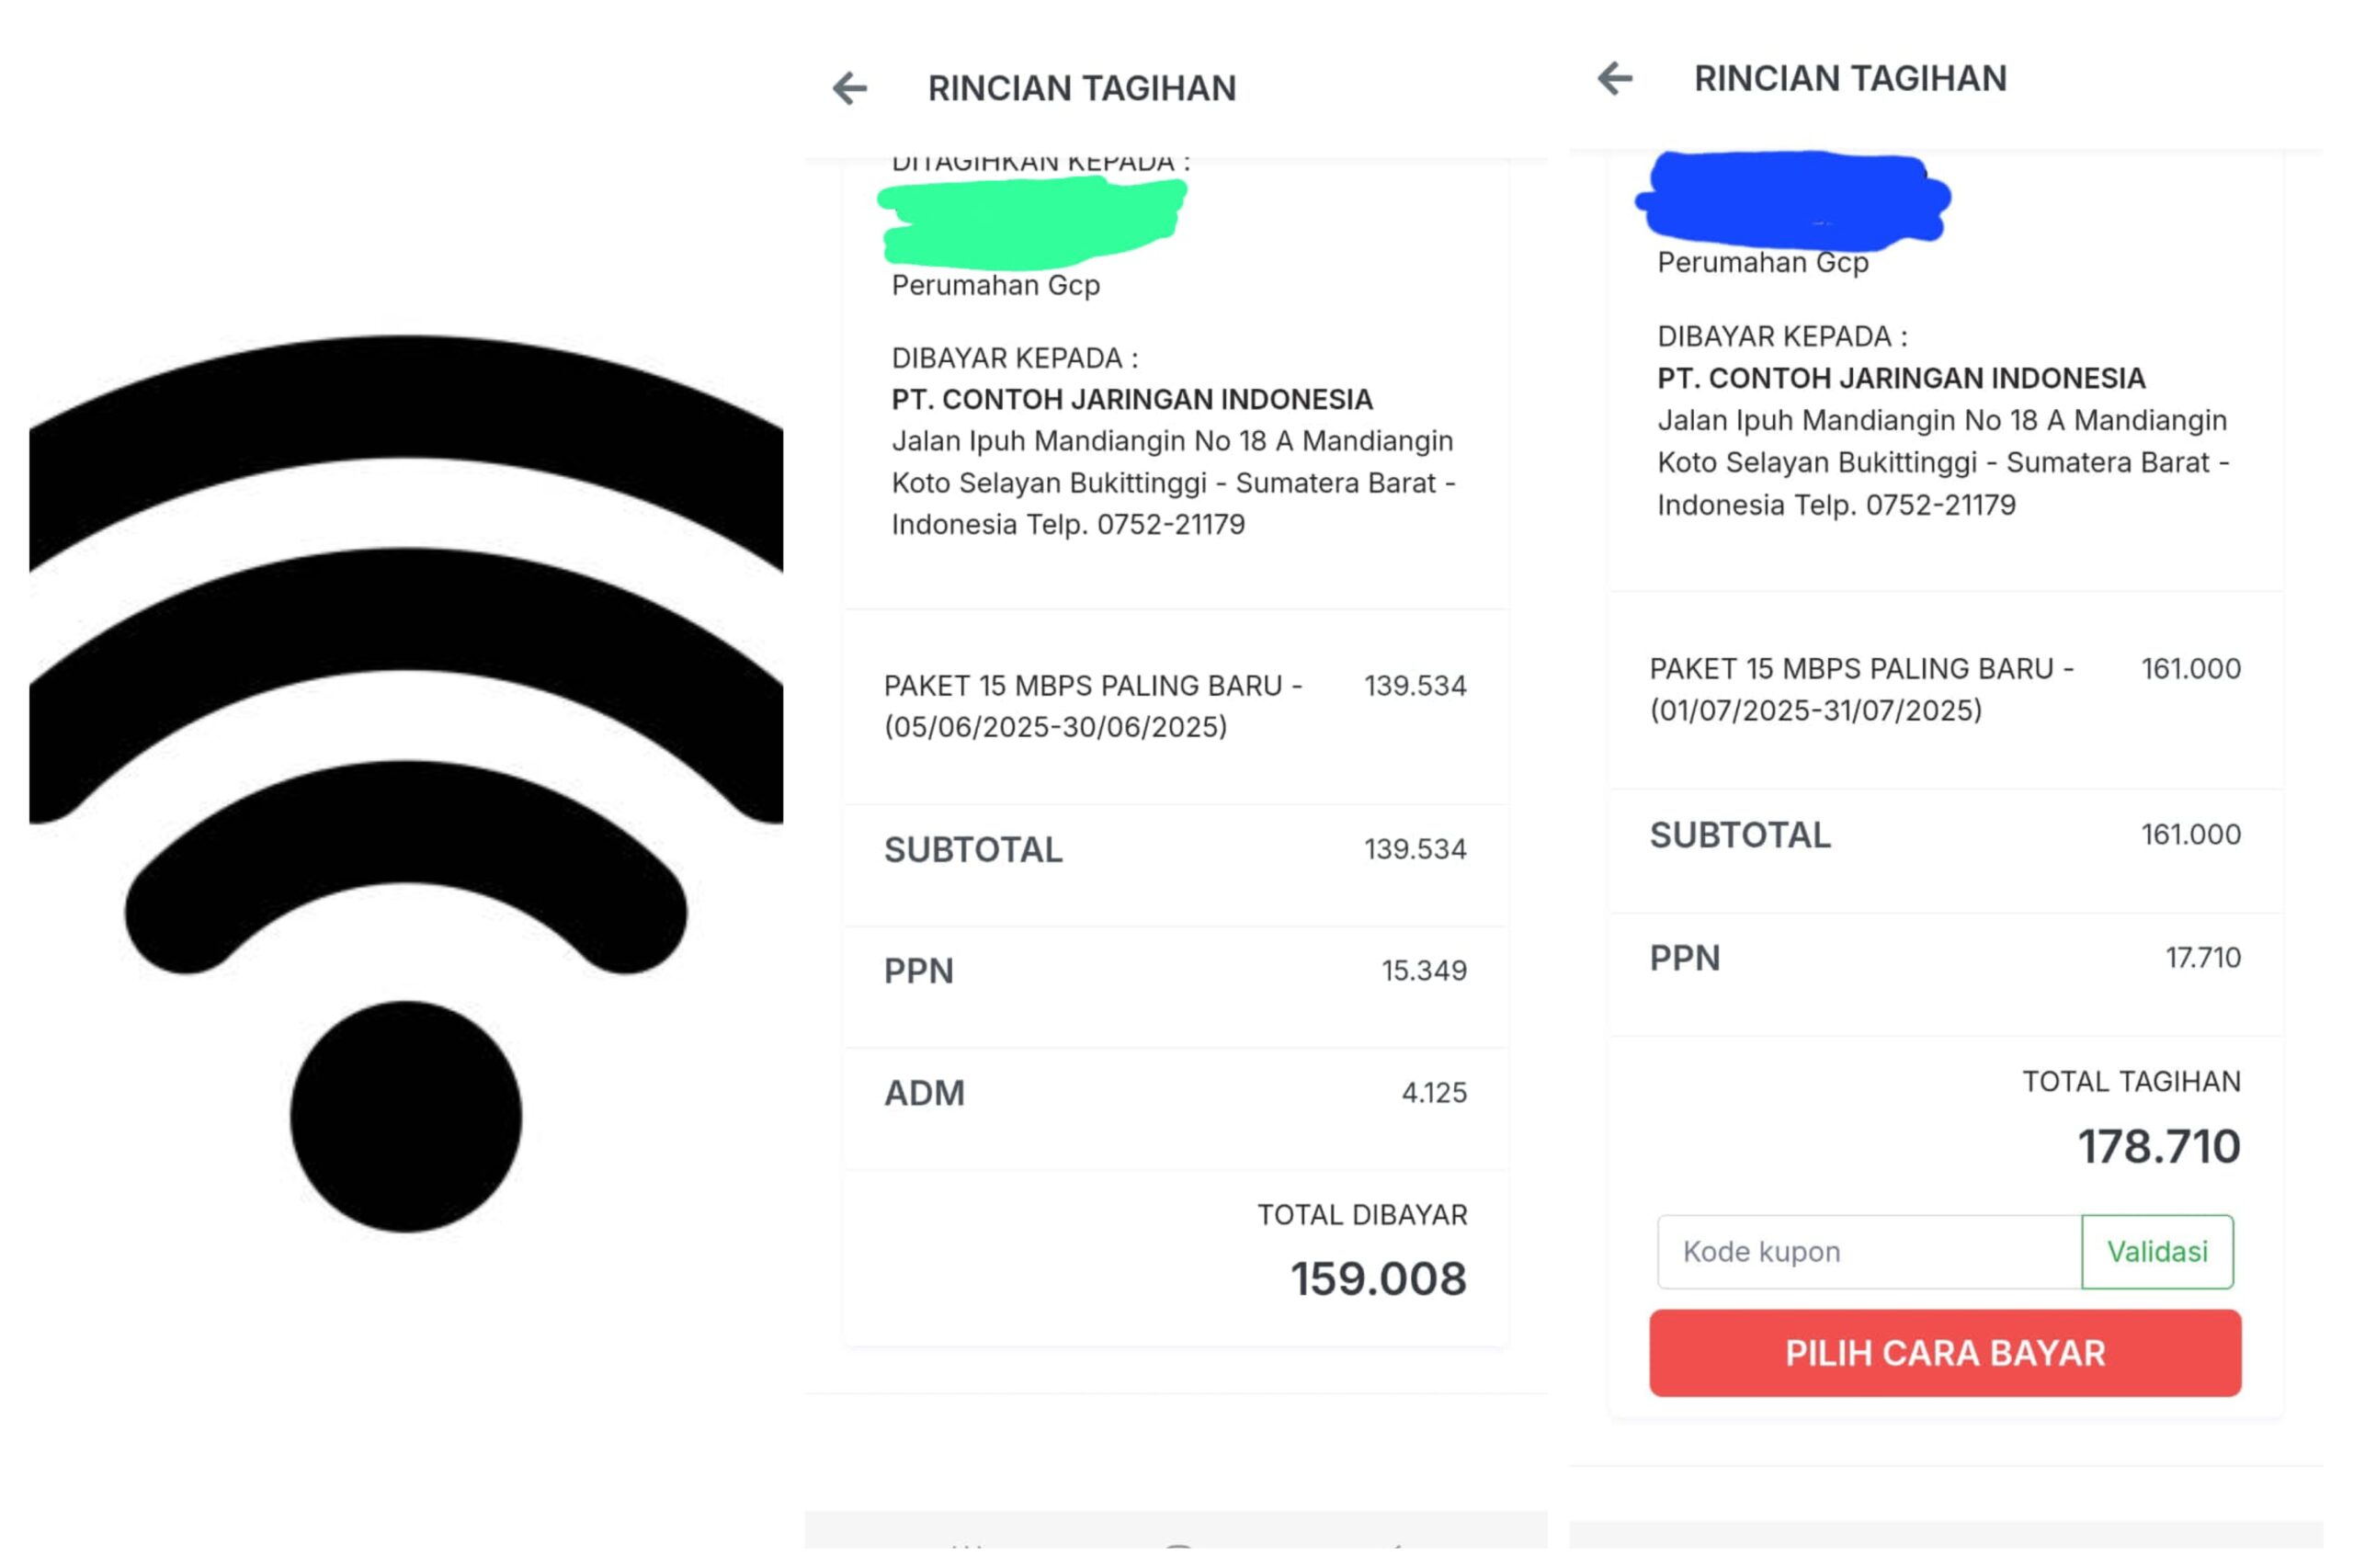The height and width of the screenshot is (1568, 2353).
Task: Select the TOTAL TAGIHAN amount 178.710
Action: [2157, 1146]
